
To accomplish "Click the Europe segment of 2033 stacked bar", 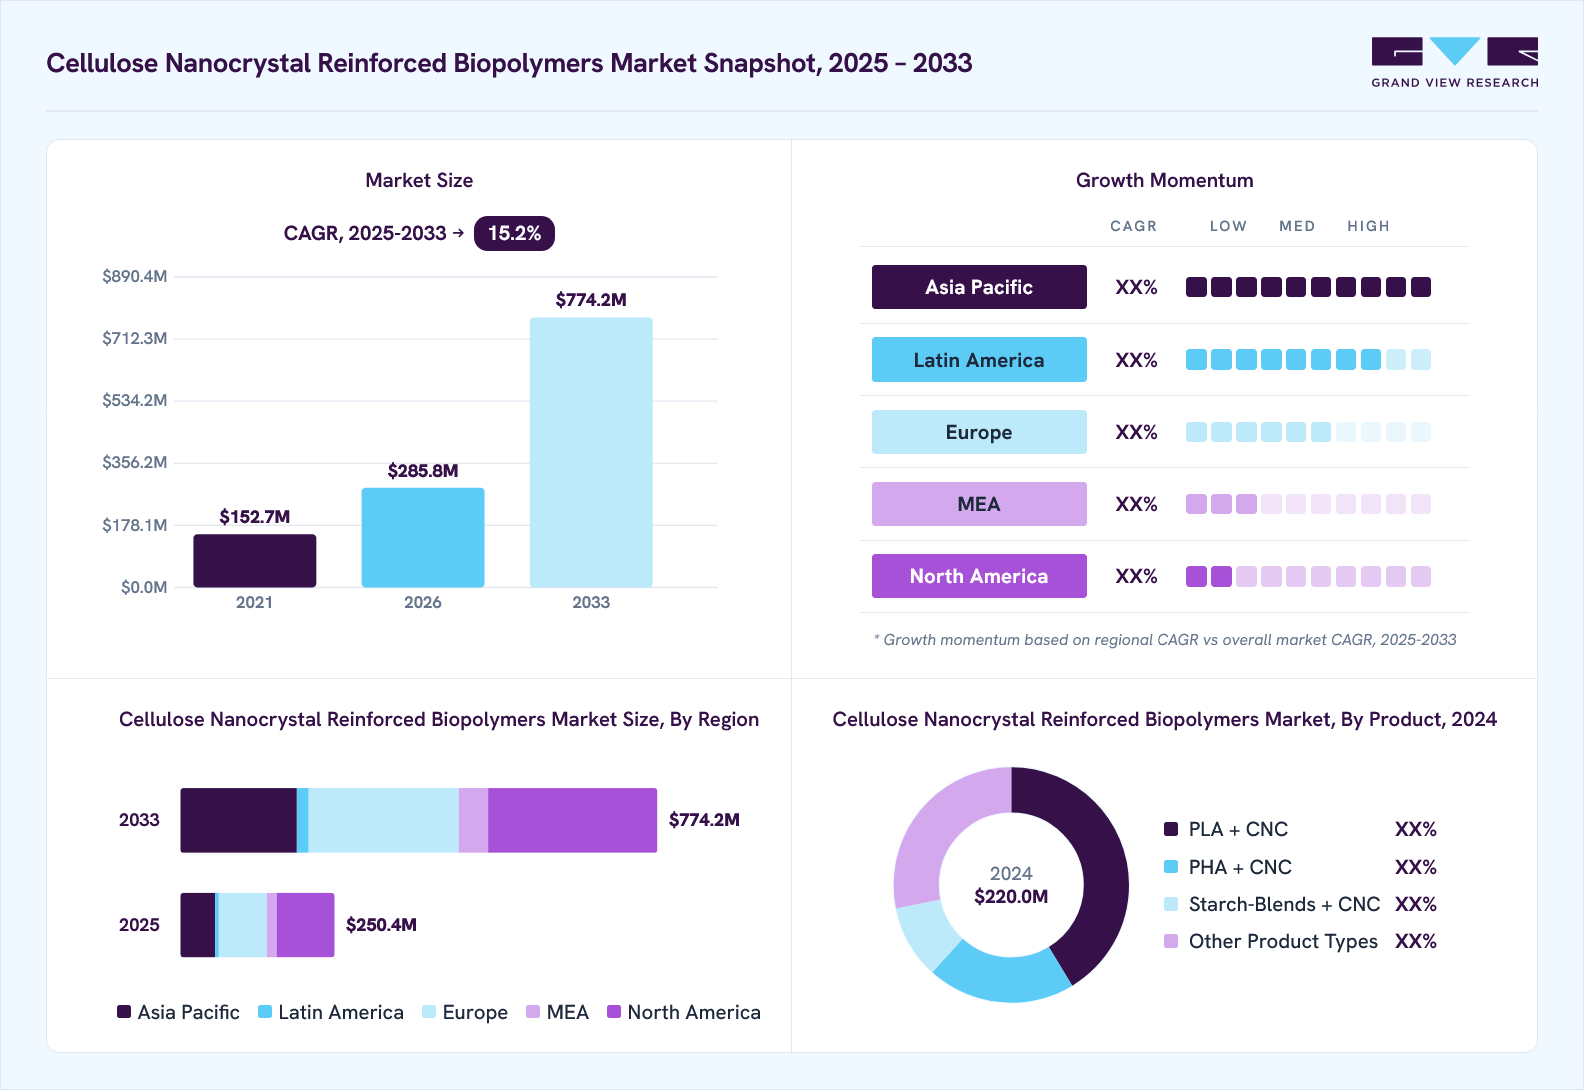I will pos(383,820).
